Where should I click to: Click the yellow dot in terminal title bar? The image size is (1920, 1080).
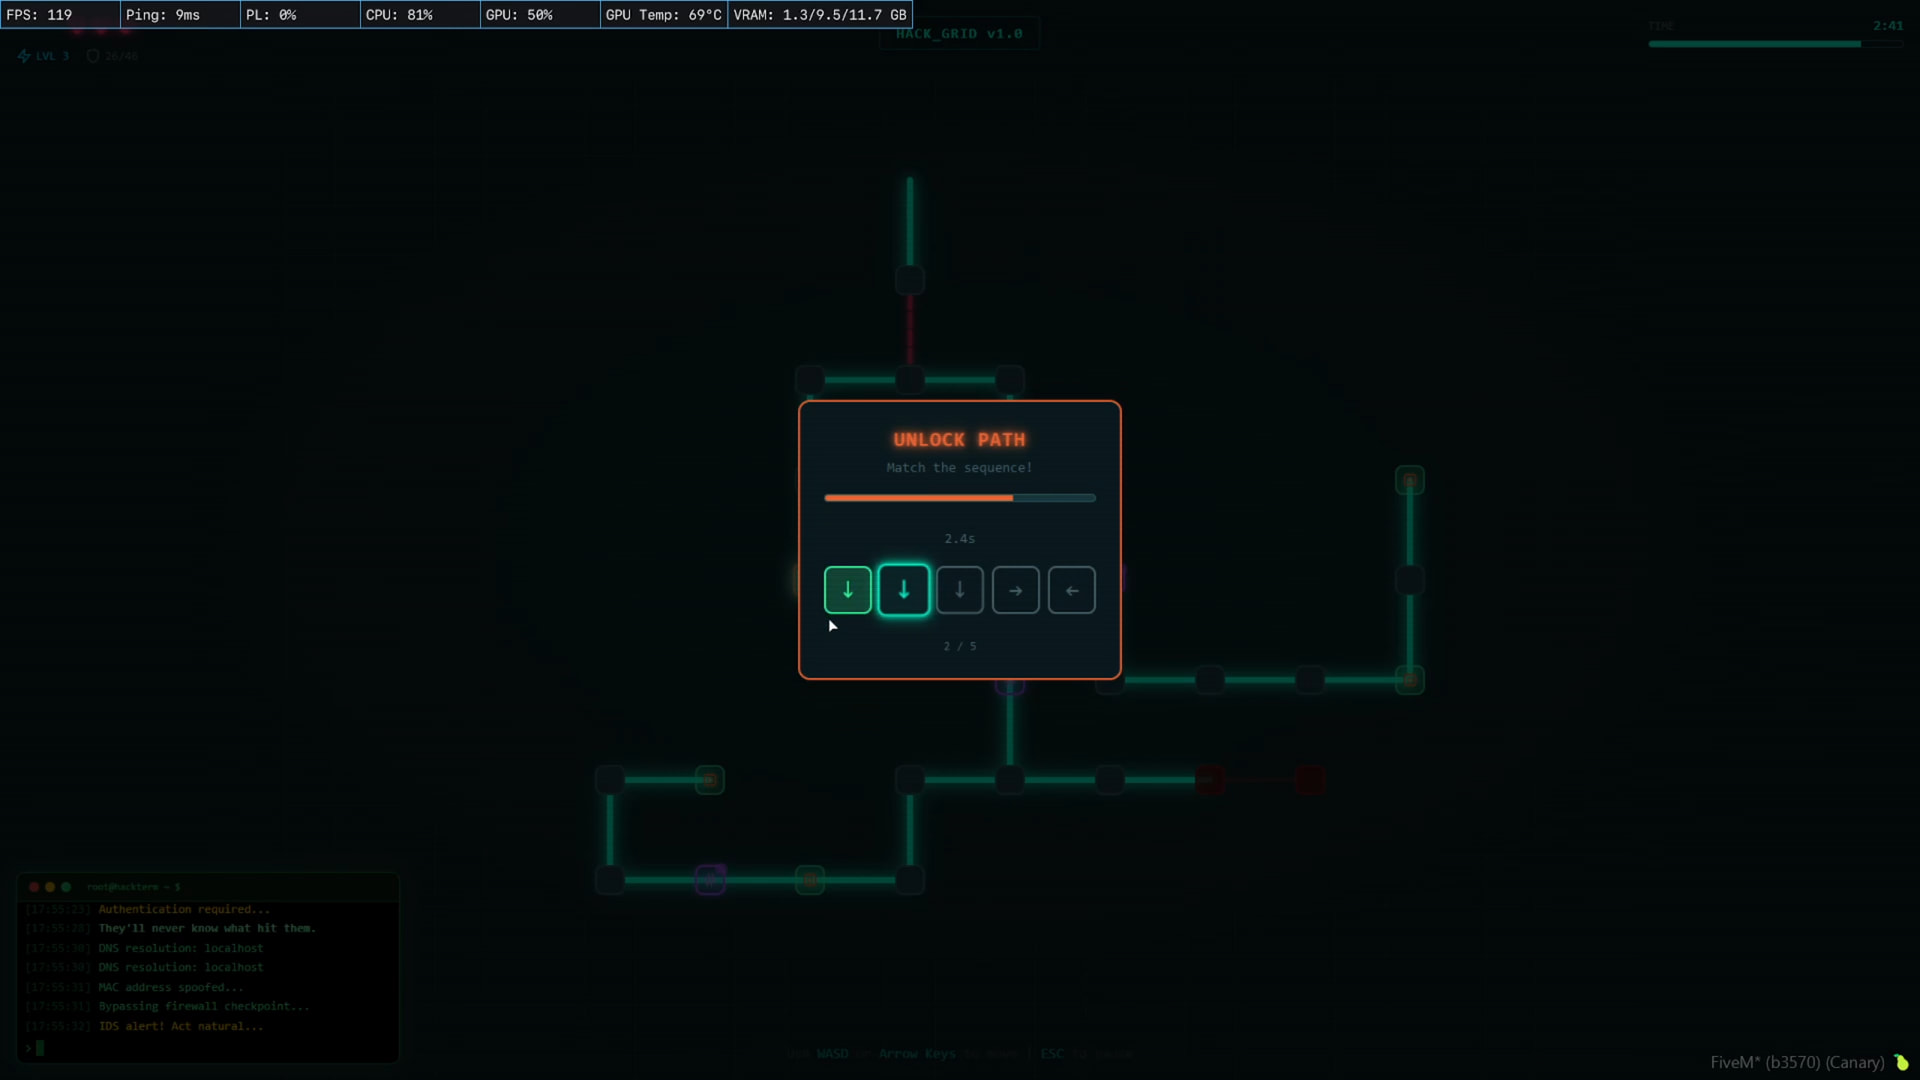[50, 887]
